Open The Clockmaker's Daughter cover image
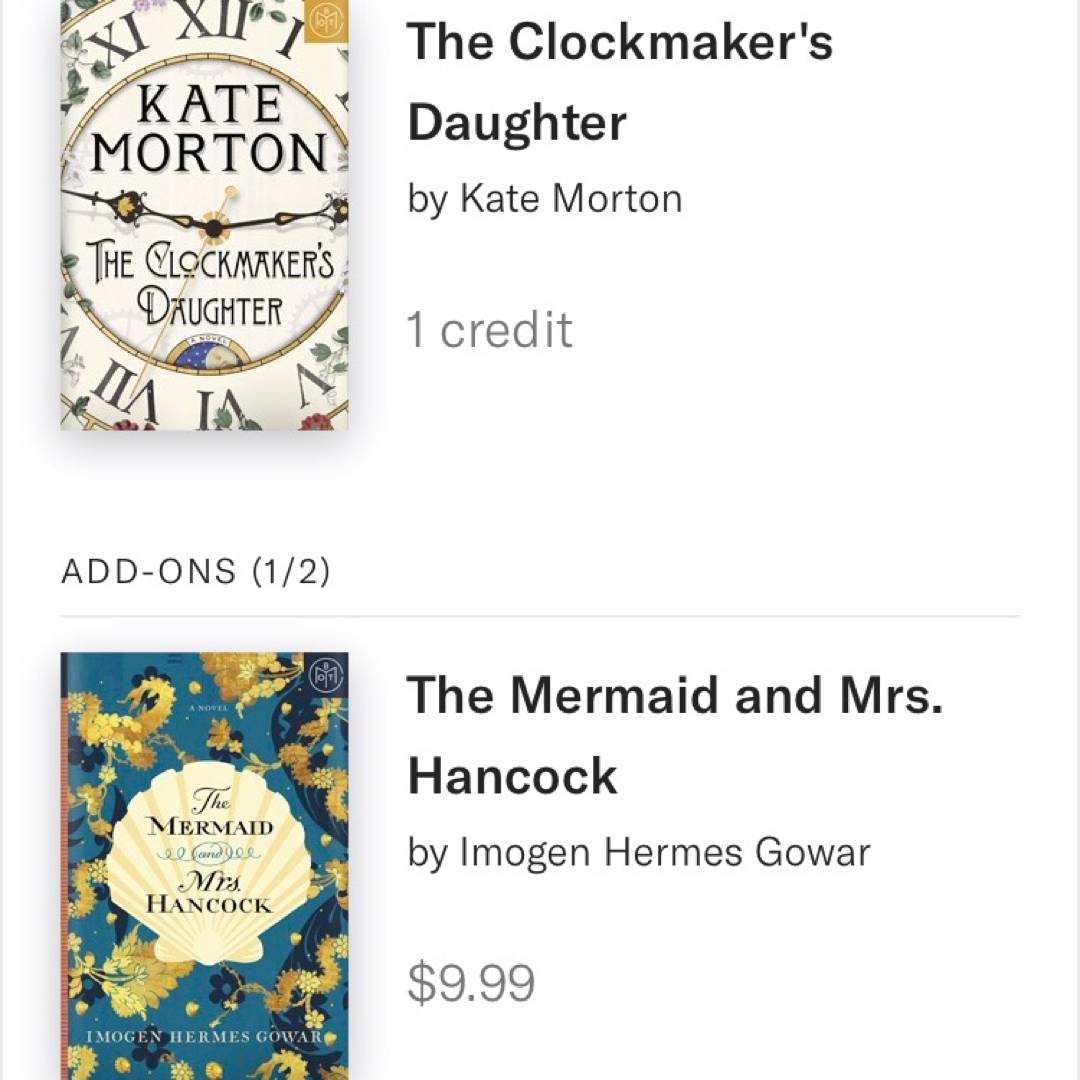The image size is (1080, 1080). (204, 215)
